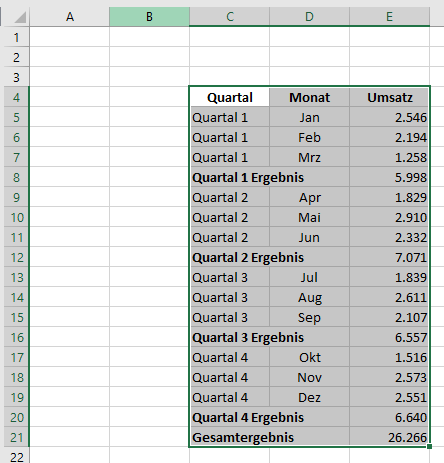Select column C header

(229, 17)
